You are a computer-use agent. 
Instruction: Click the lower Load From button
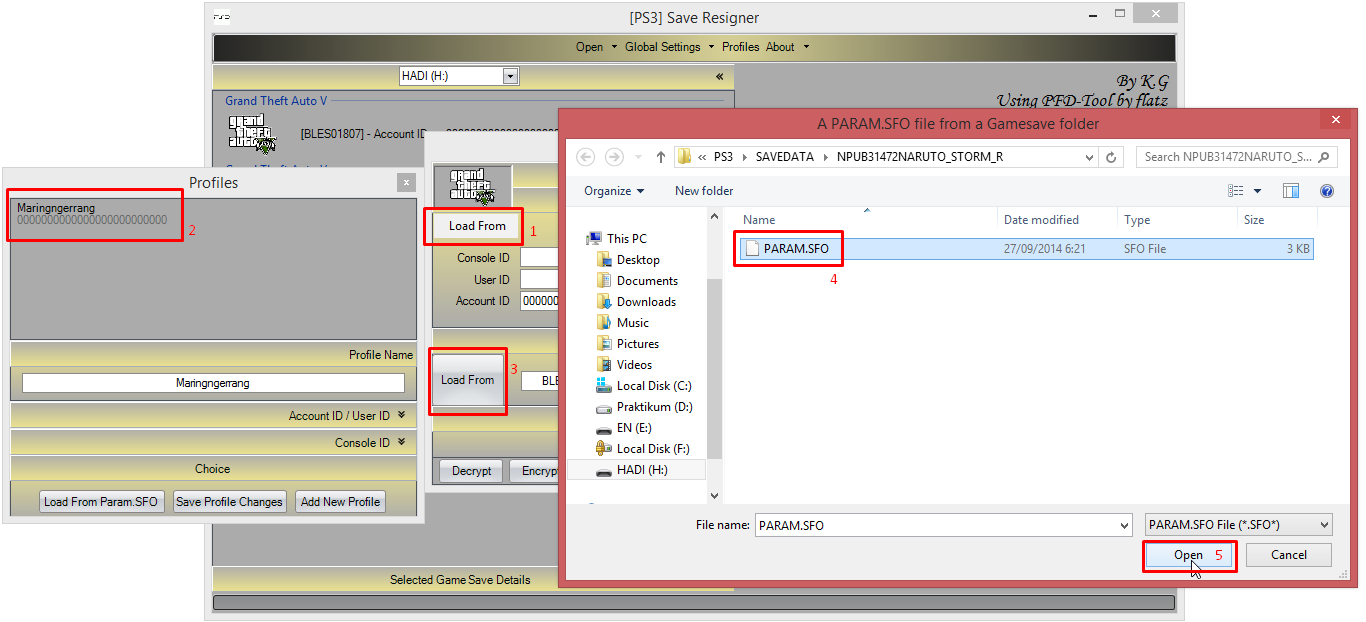[467, 380]
